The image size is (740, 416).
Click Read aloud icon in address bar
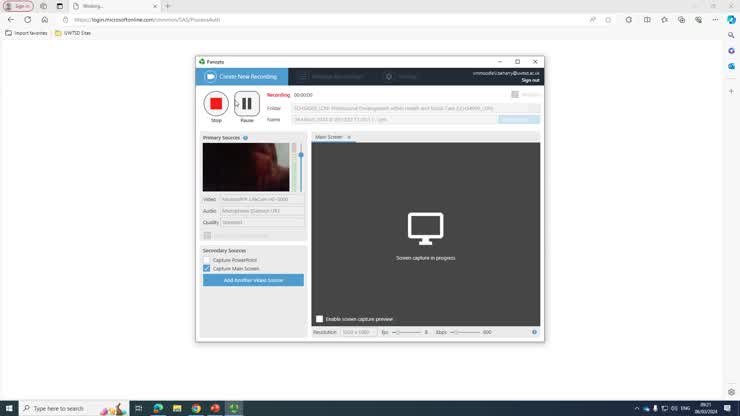click(x=593, y=20)
